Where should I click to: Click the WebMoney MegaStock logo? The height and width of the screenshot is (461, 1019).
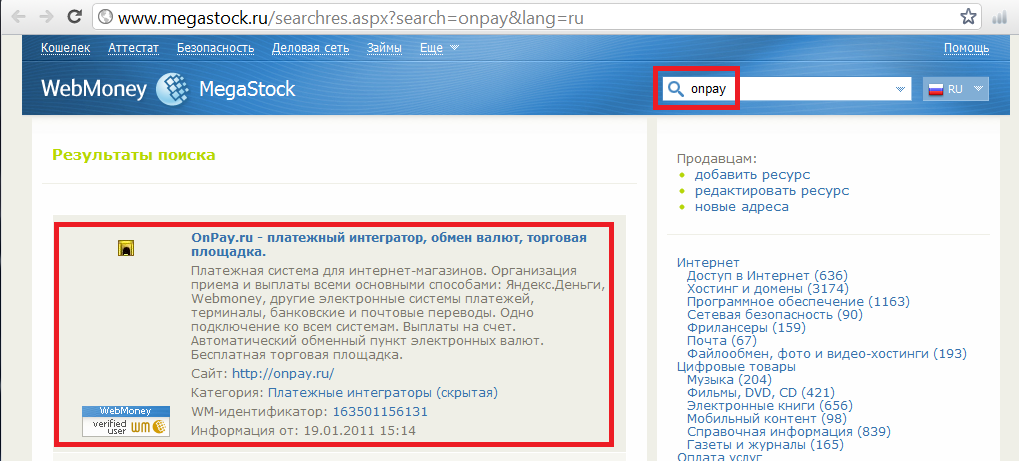168,89
